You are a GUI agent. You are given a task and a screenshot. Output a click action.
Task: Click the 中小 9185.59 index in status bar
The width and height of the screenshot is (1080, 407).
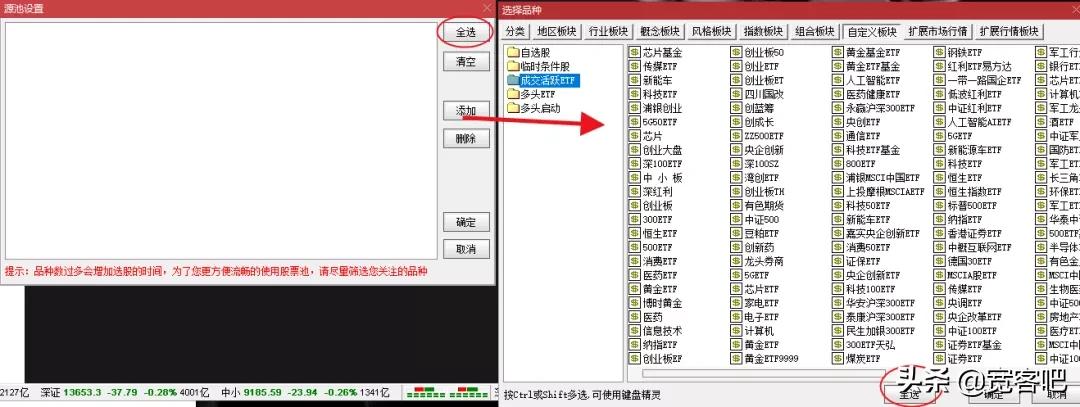point(304,393)
